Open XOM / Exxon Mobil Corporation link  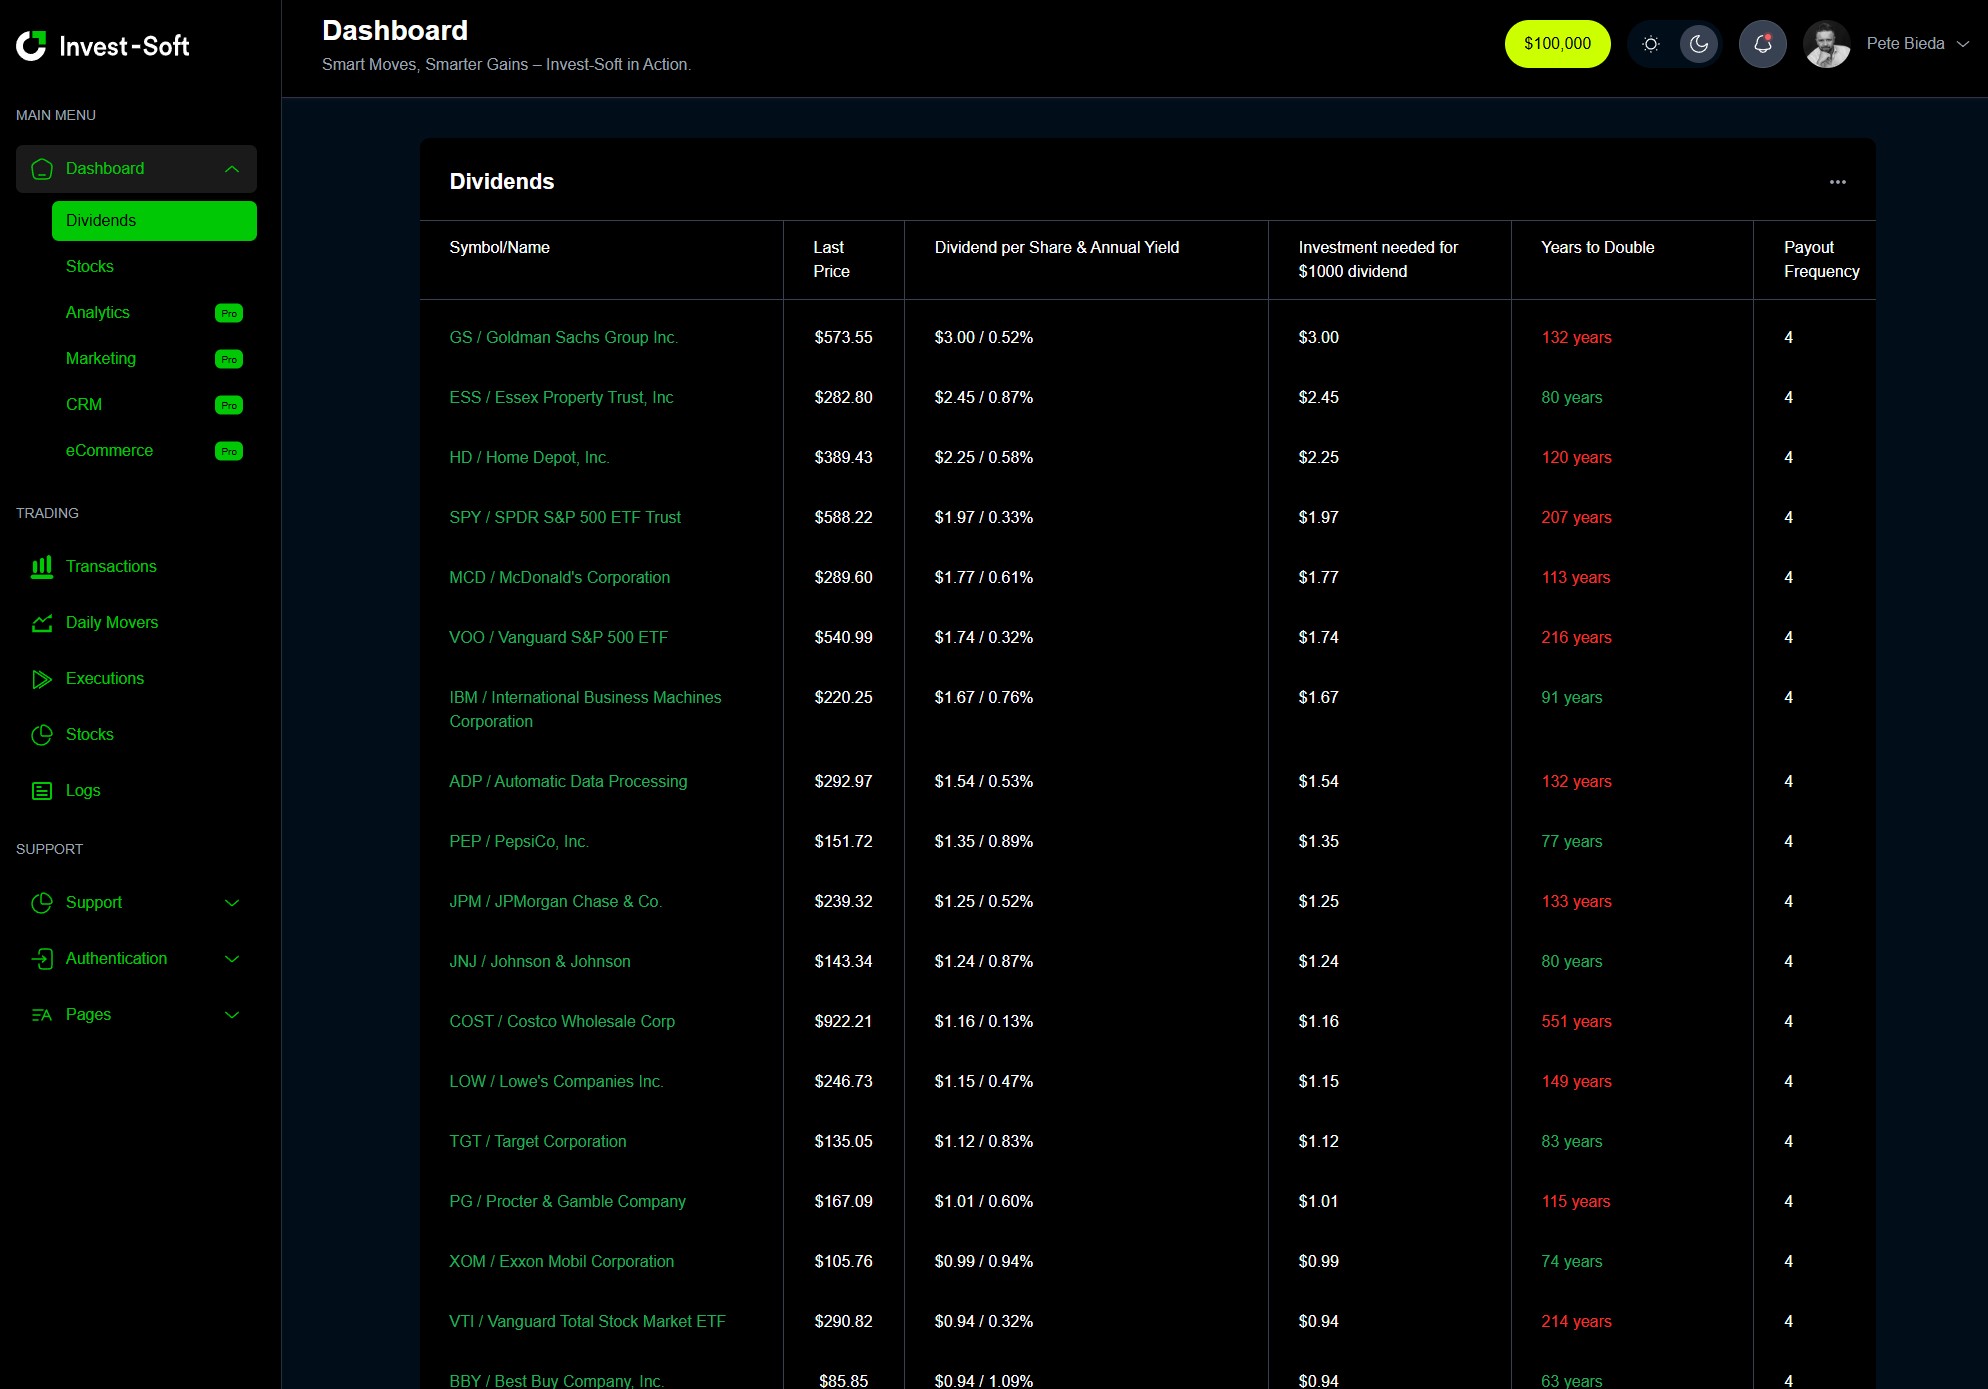coord(561,1262)
